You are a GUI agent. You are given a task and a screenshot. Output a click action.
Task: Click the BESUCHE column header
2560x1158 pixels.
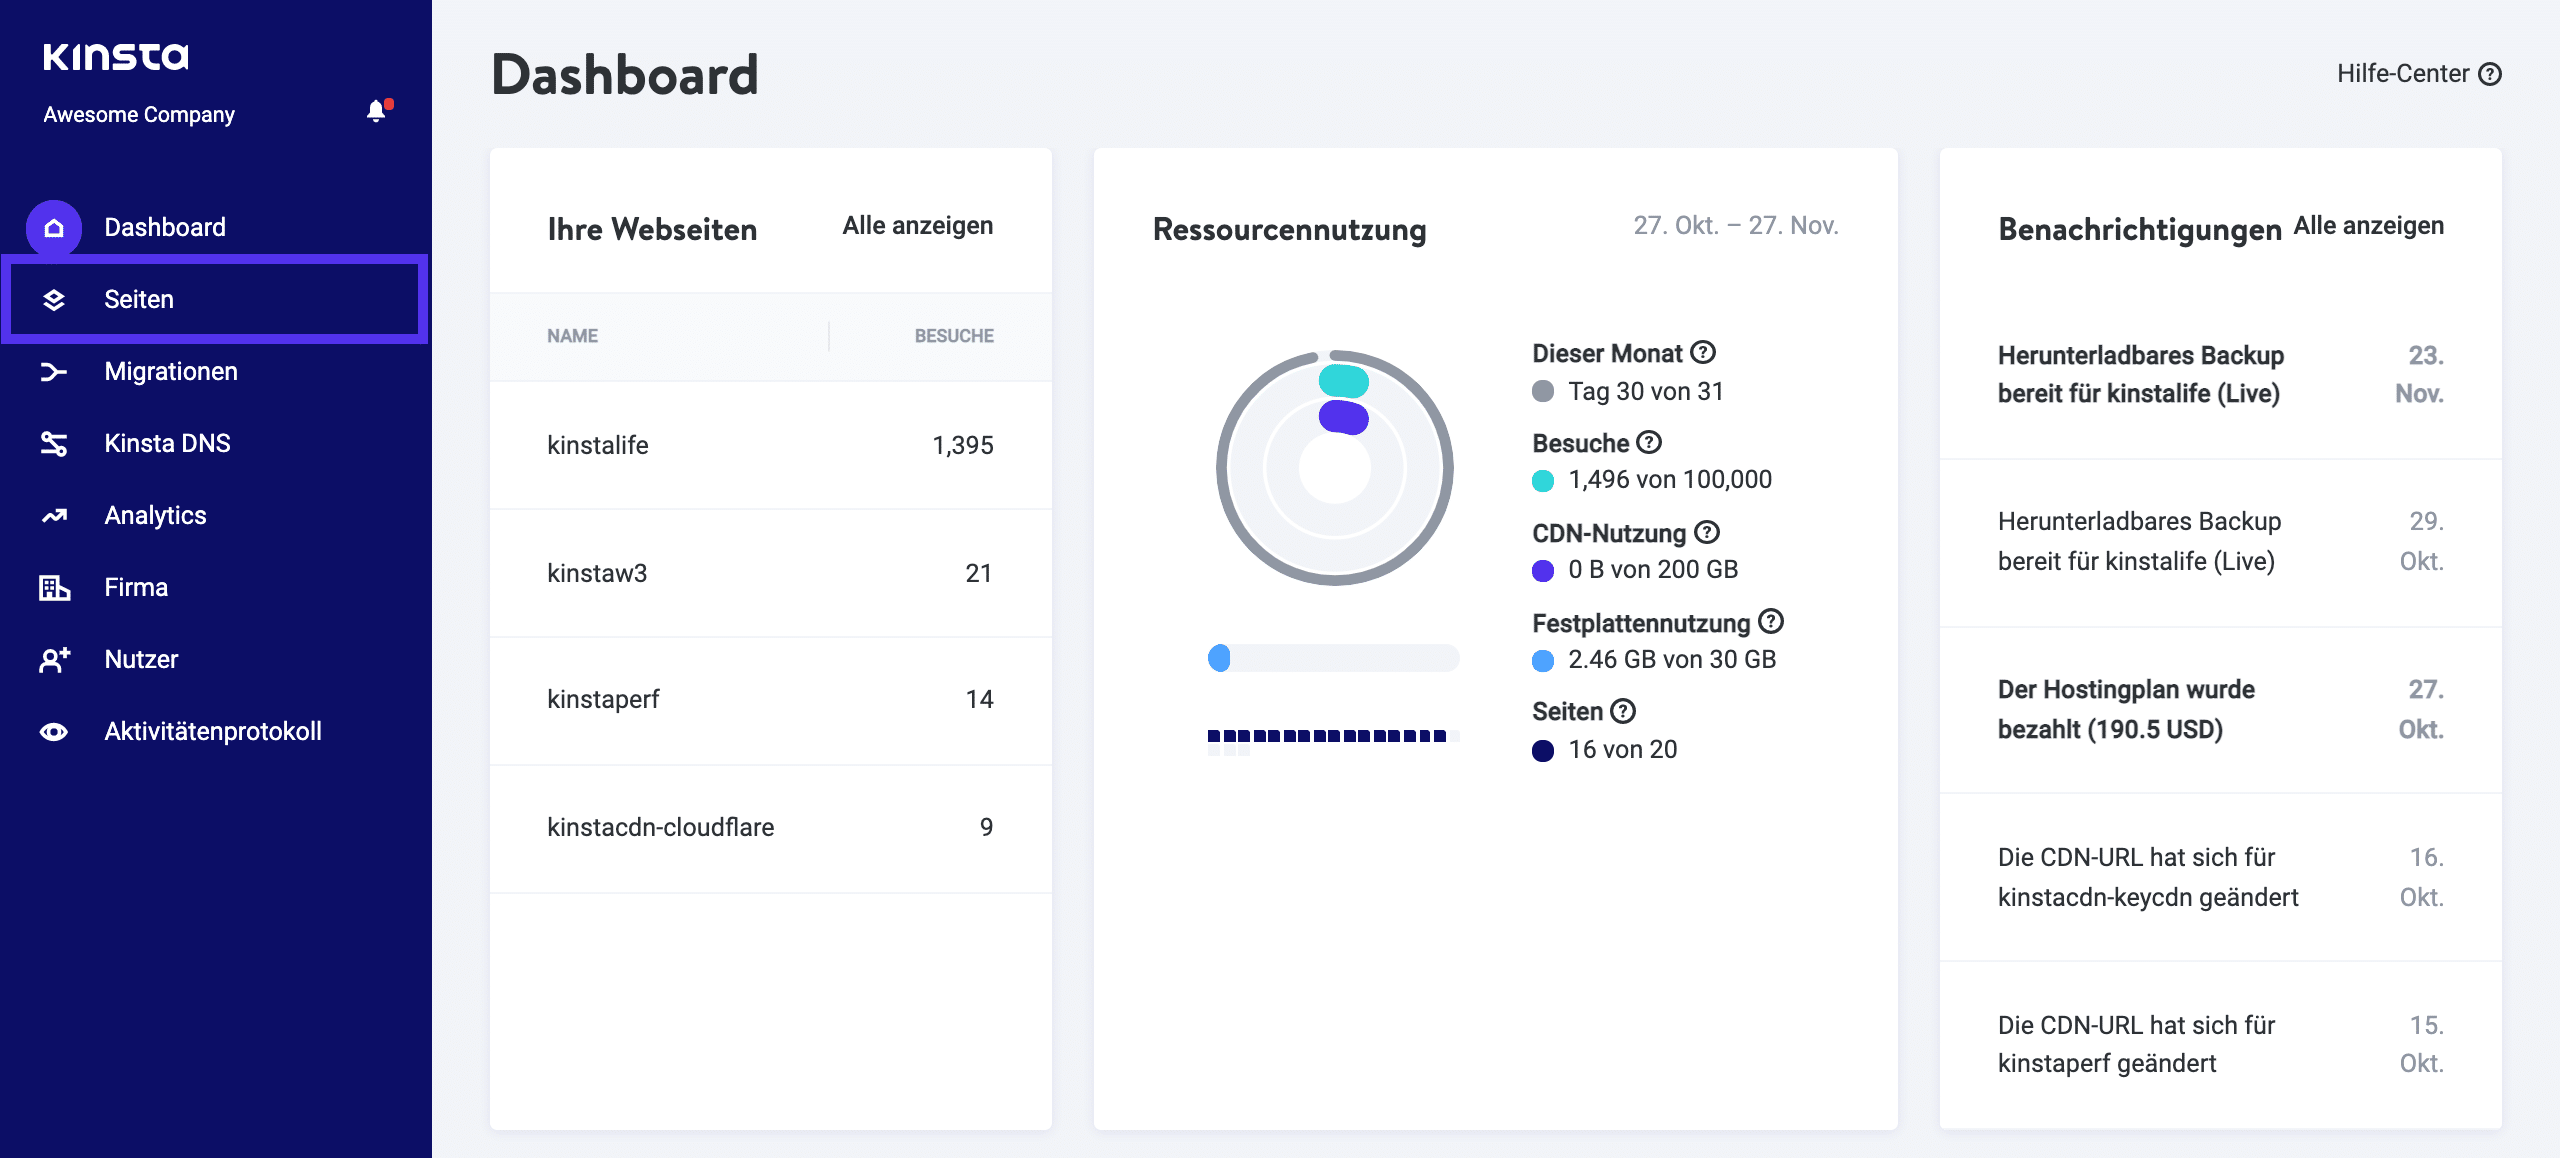pos(954,336)
